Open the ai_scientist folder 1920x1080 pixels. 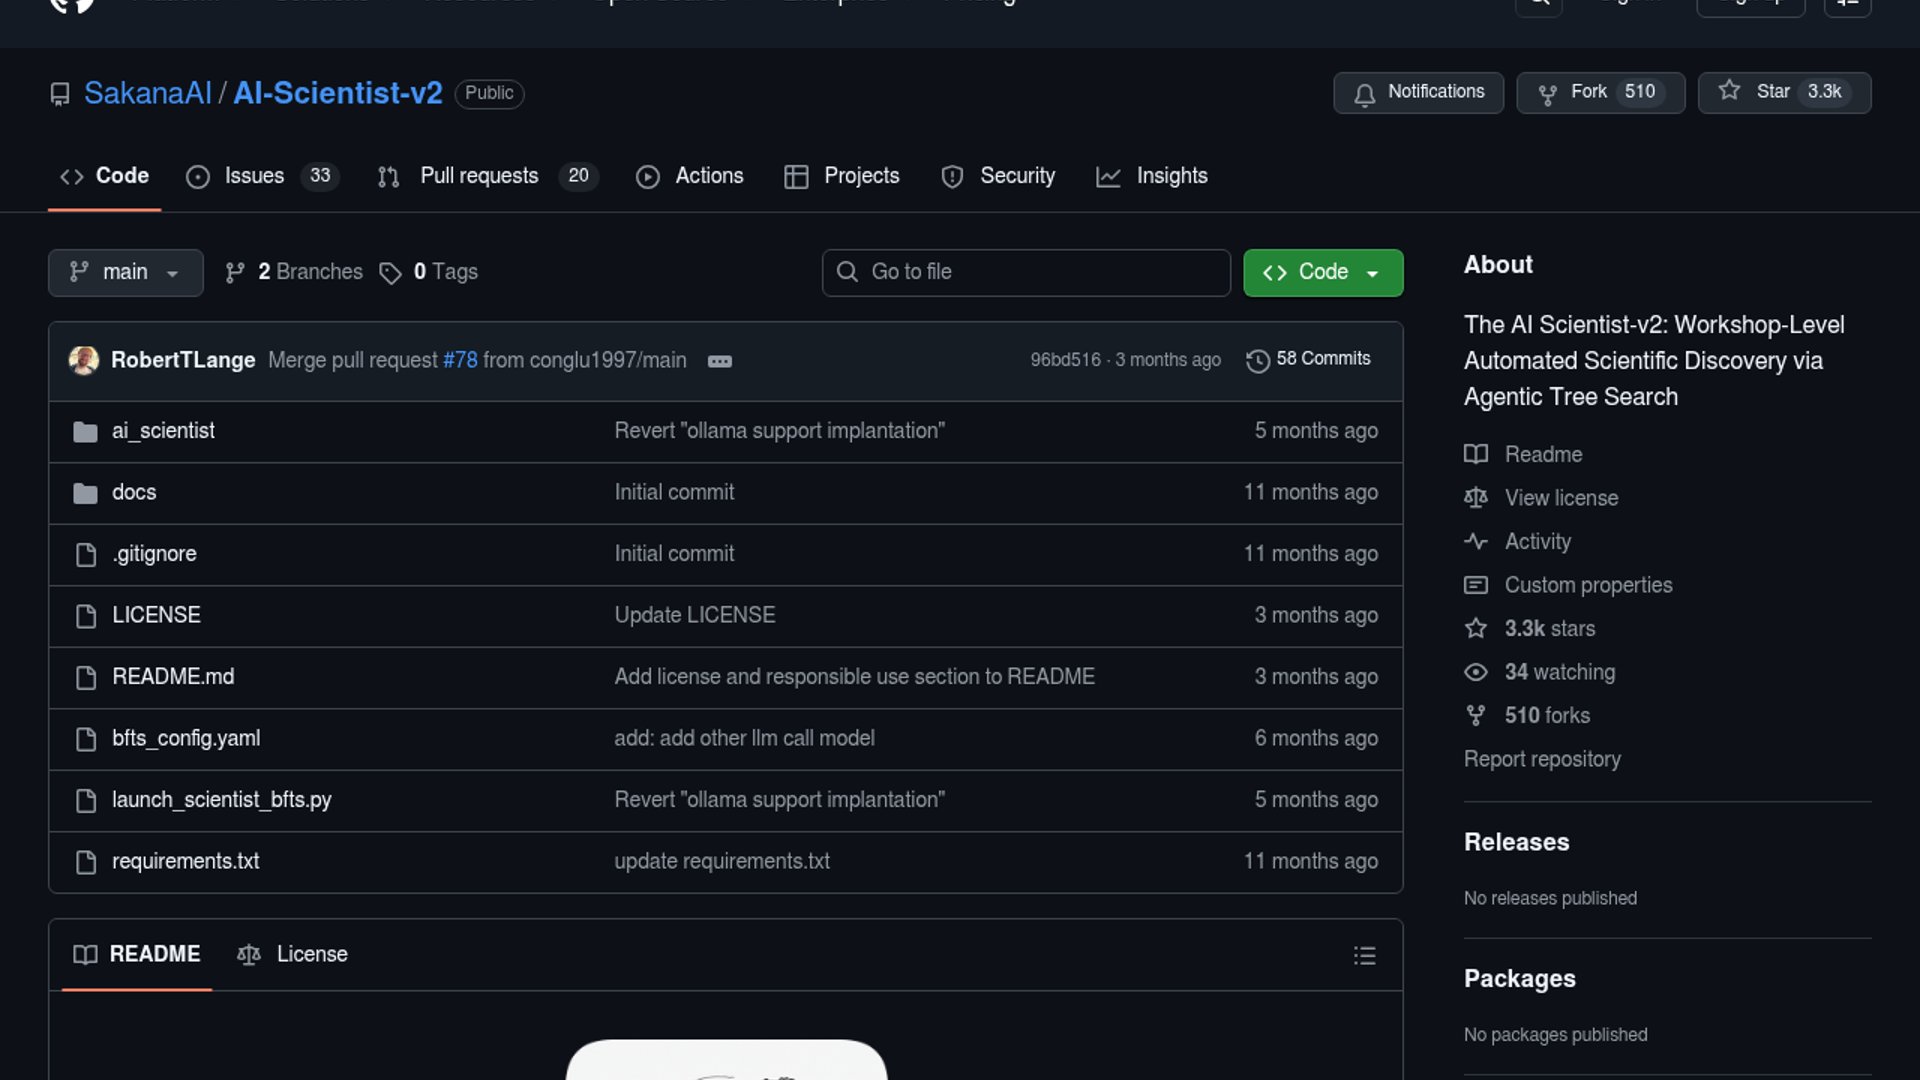163,431
